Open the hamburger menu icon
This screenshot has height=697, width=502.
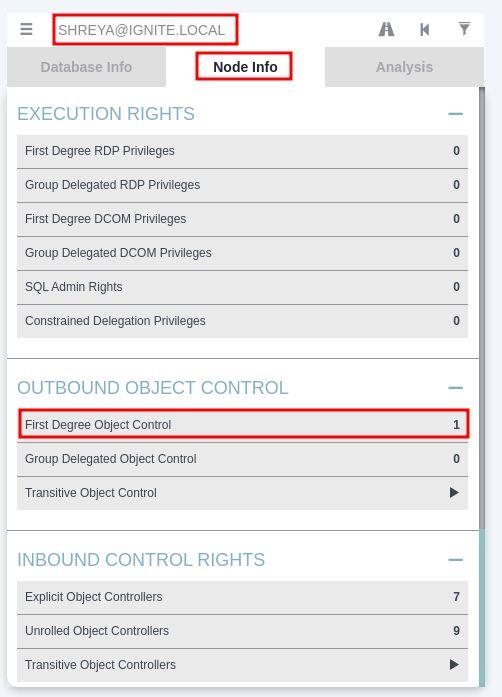coord(26,29)
